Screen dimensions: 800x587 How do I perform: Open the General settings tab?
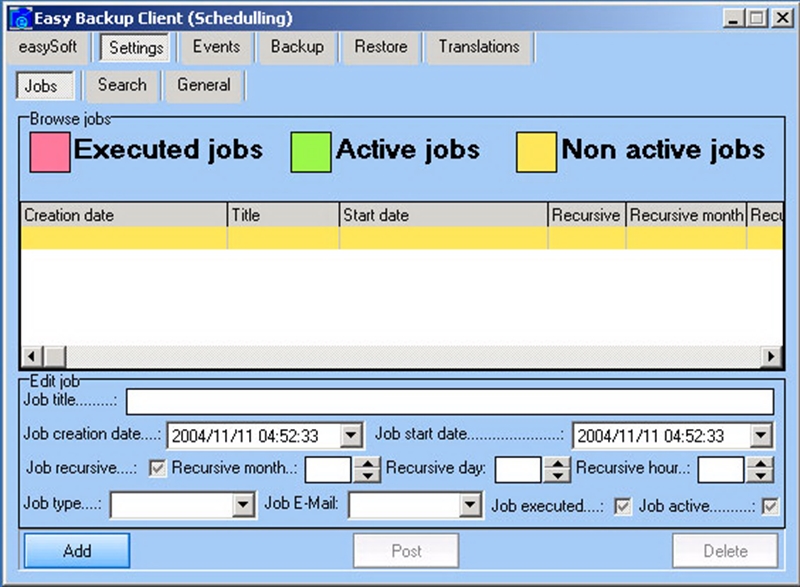203,86
